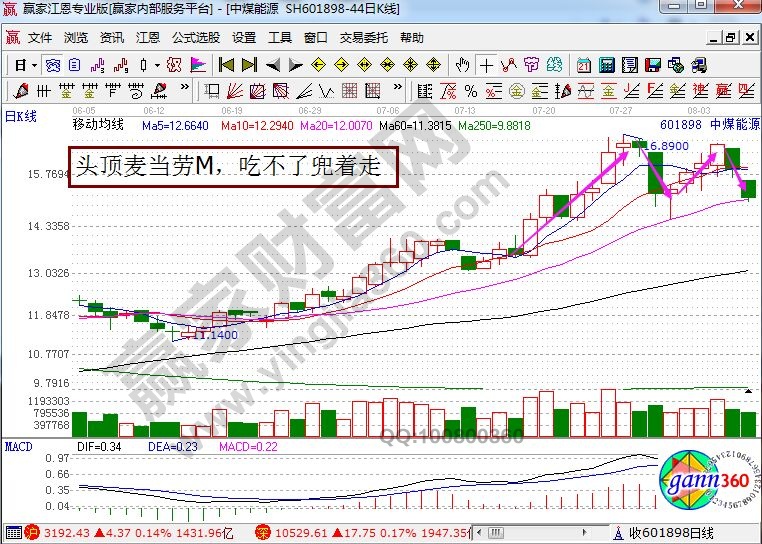
Task: Jump to first bar with skip-start arrow
Action: pyautogui.click(x=226, y=65)
